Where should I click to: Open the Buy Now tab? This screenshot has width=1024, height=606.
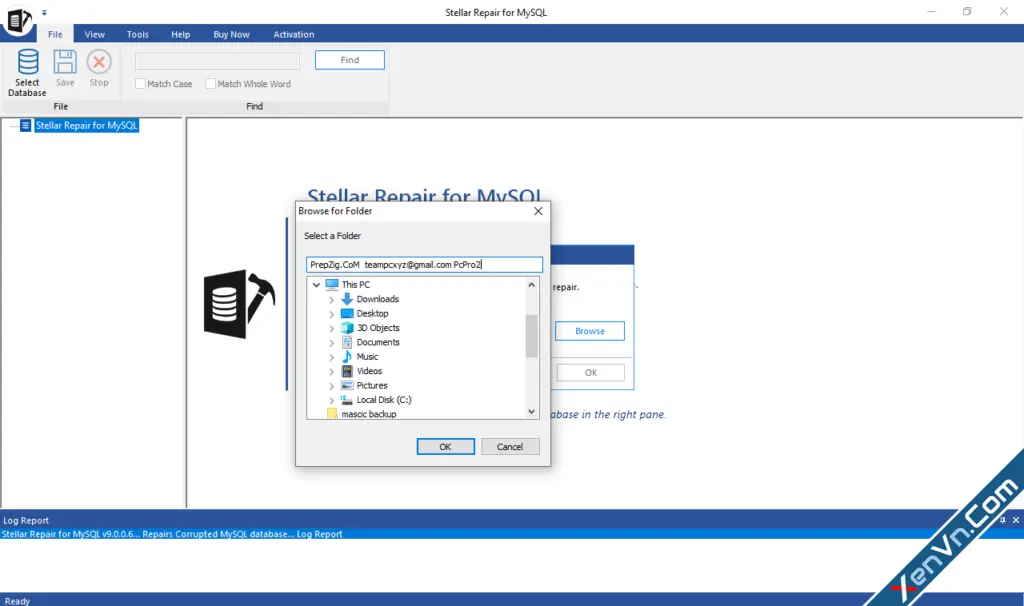click(231, 34)
